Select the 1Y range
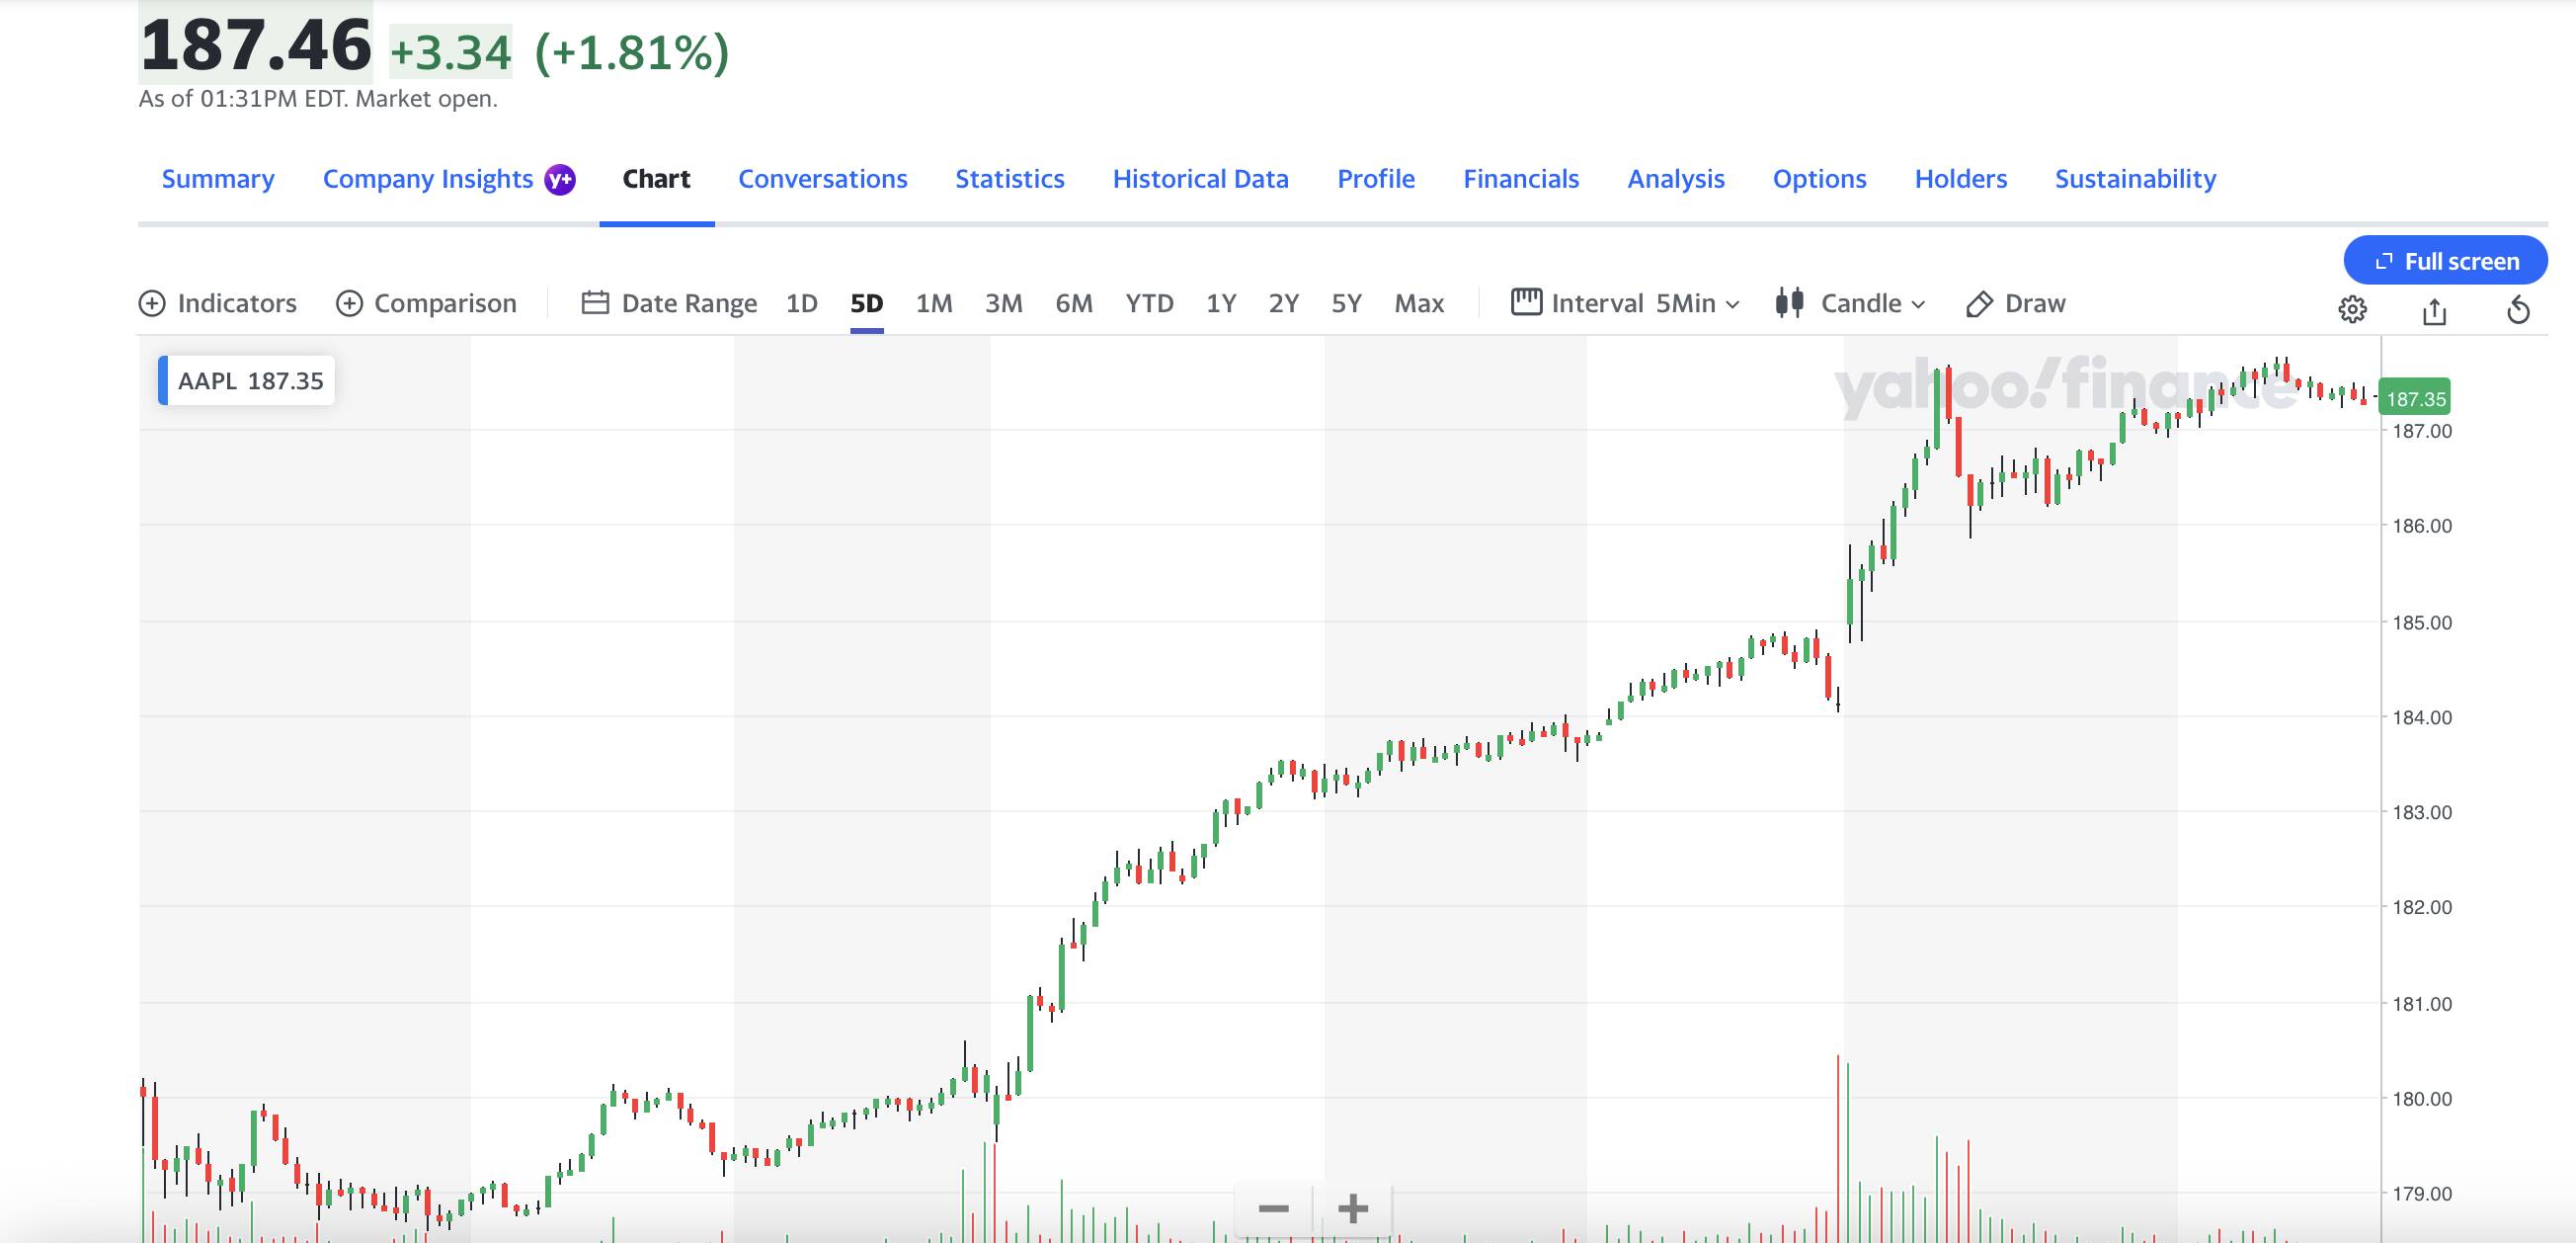Viewport: 2576px width, 1243px height. tap(1221, 303)
